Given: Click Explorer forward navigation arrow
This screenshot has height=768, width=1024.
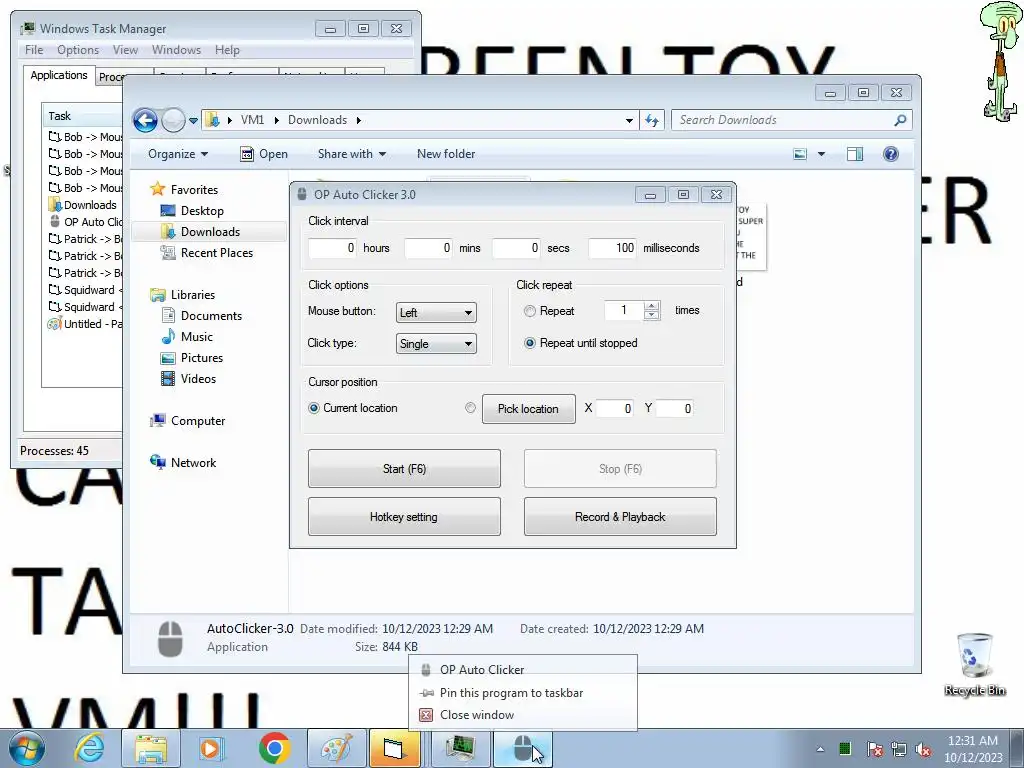Looking at the screenshot, I should click(x=173, y=120).
